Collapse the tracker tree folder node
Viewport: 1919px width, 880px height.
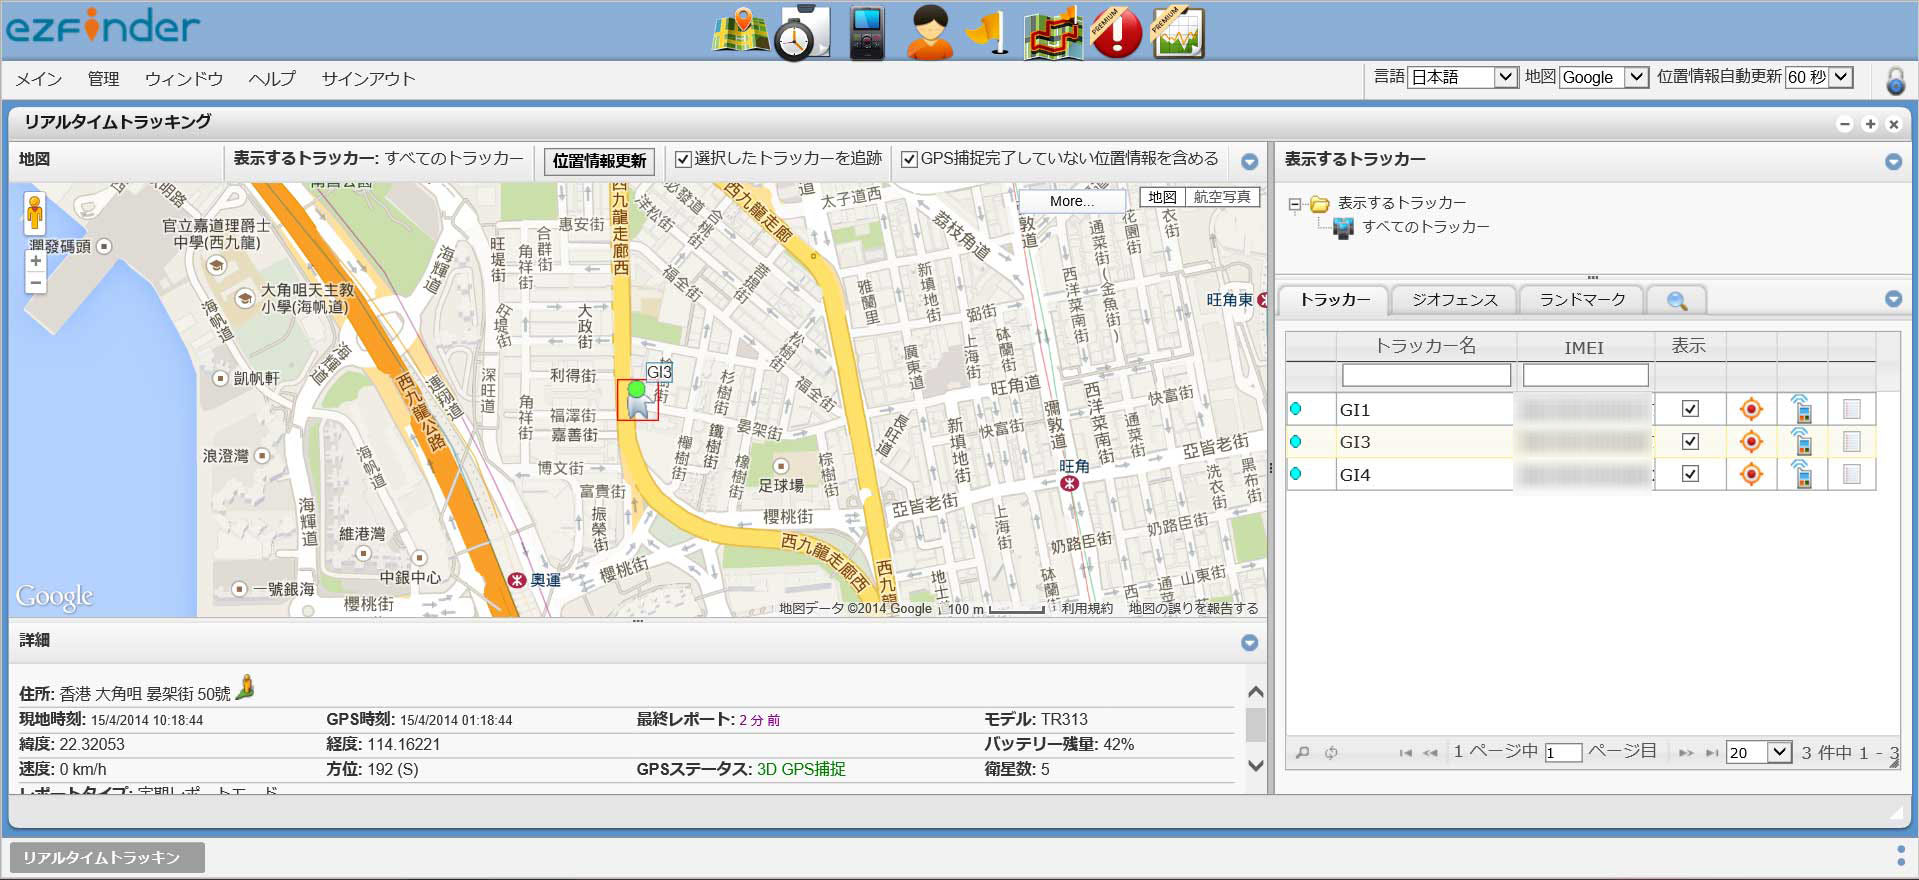pos(1295,204)
